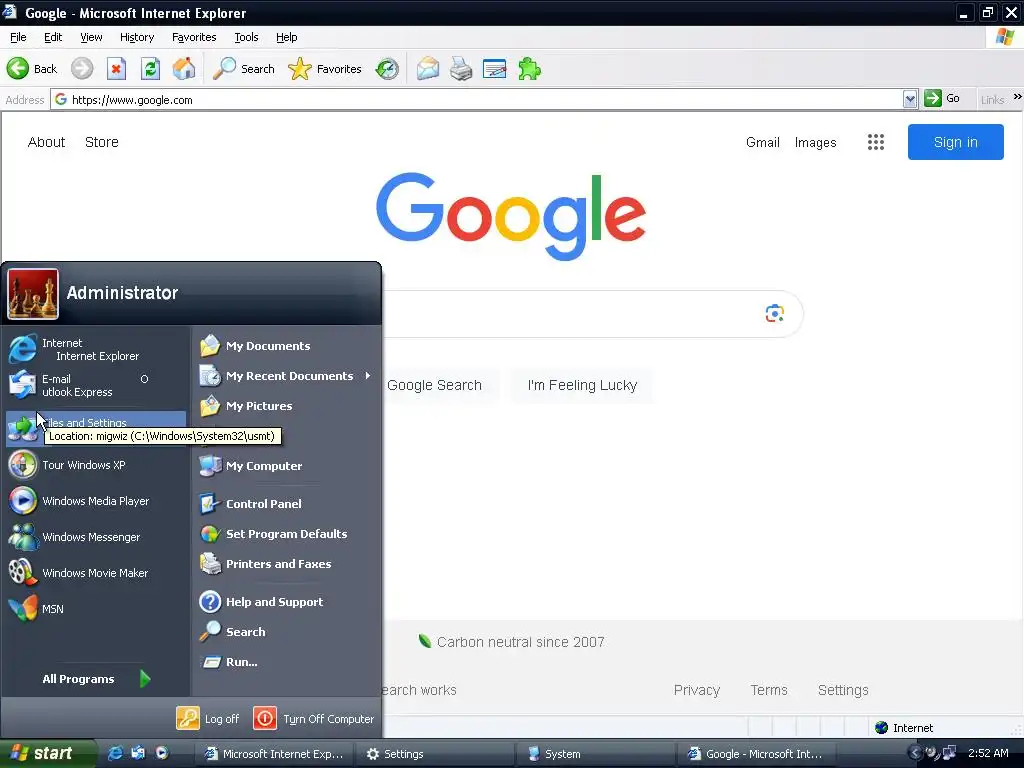Open Windows Messenger
The width and height of the screenshot is (1024, 768).
coord(95,537)
